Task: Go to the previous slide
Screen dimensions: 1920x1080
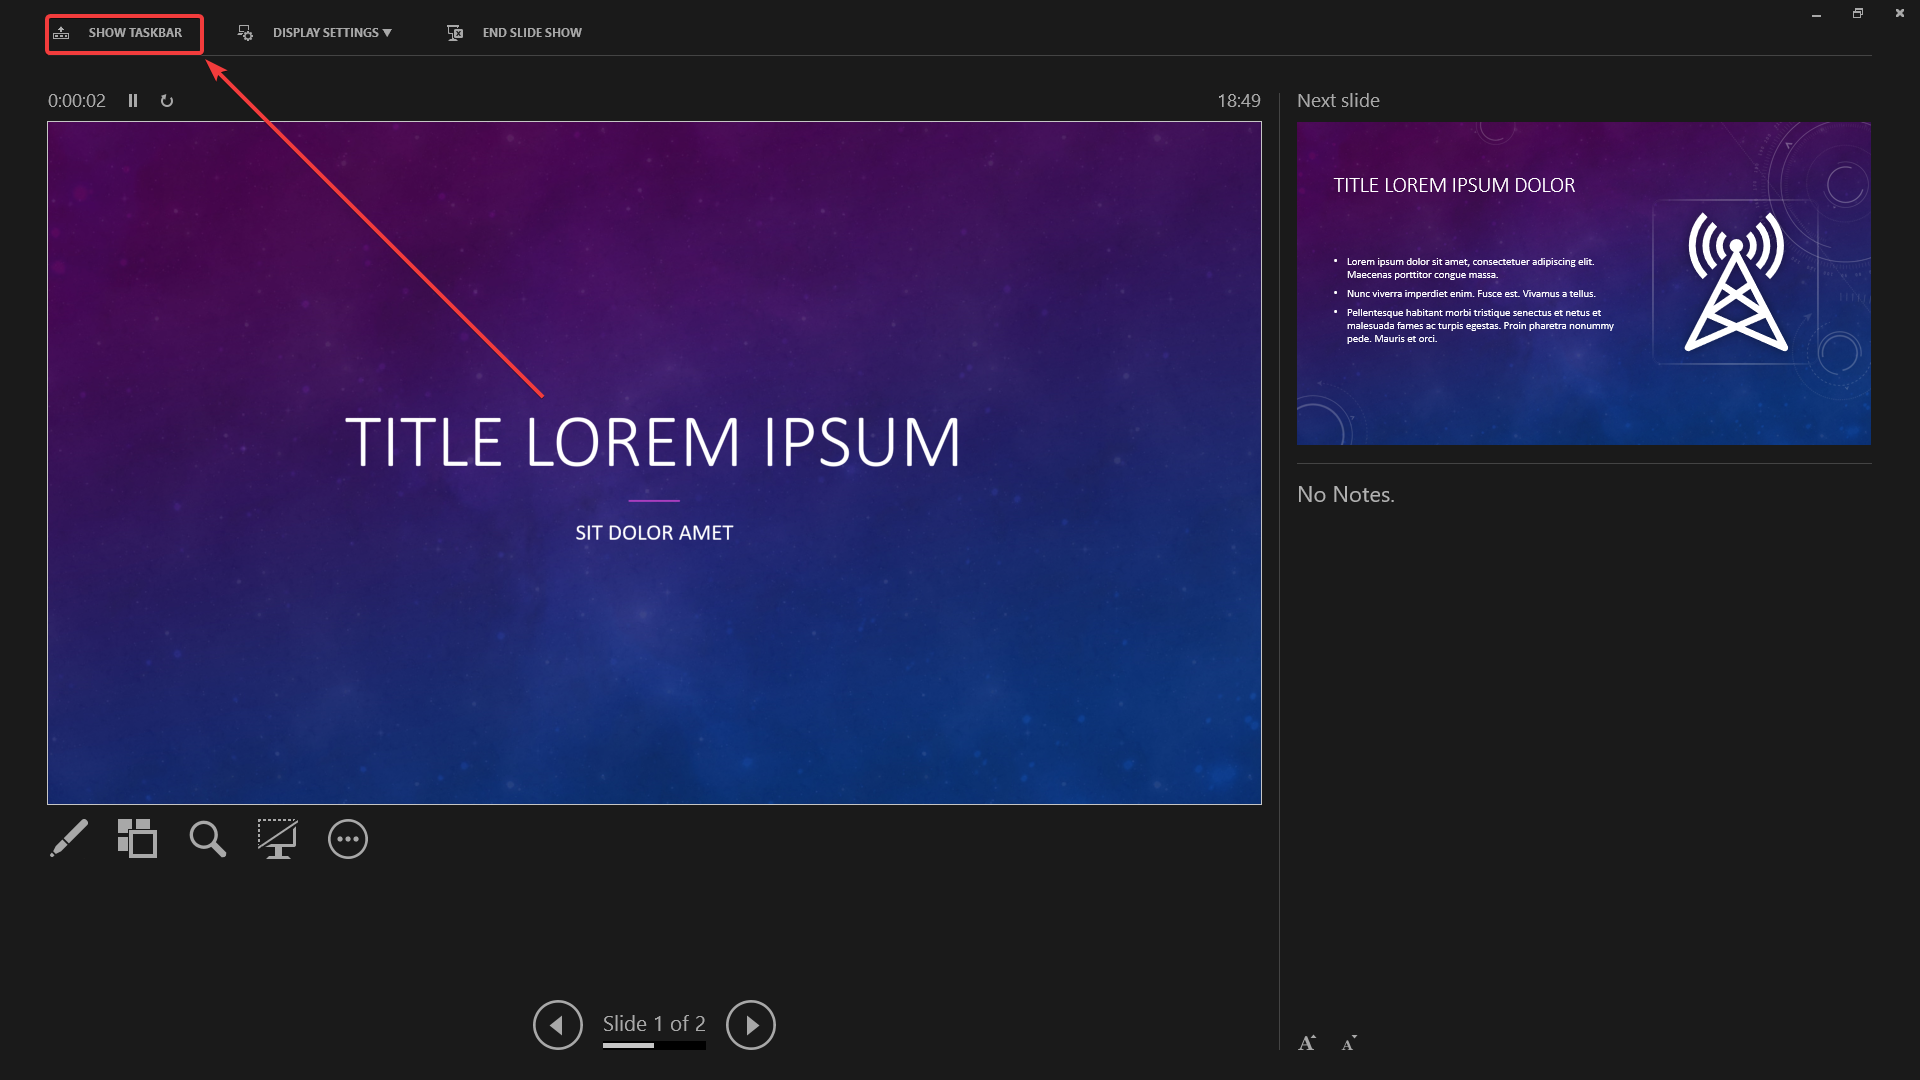Action: [x=558, y=1025]
